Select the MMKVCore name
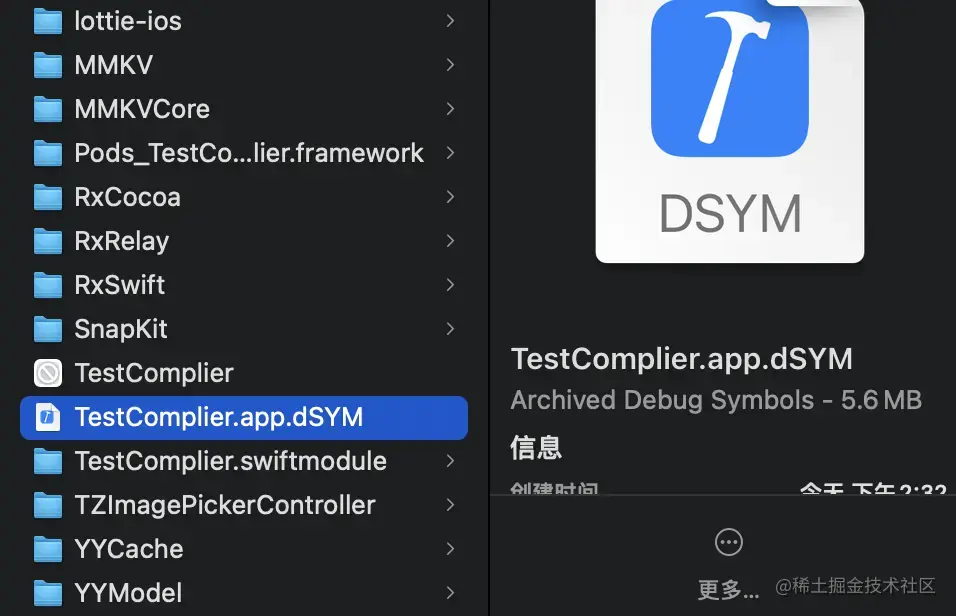This screenshot has width=956, height=616. tap(142, 109)
